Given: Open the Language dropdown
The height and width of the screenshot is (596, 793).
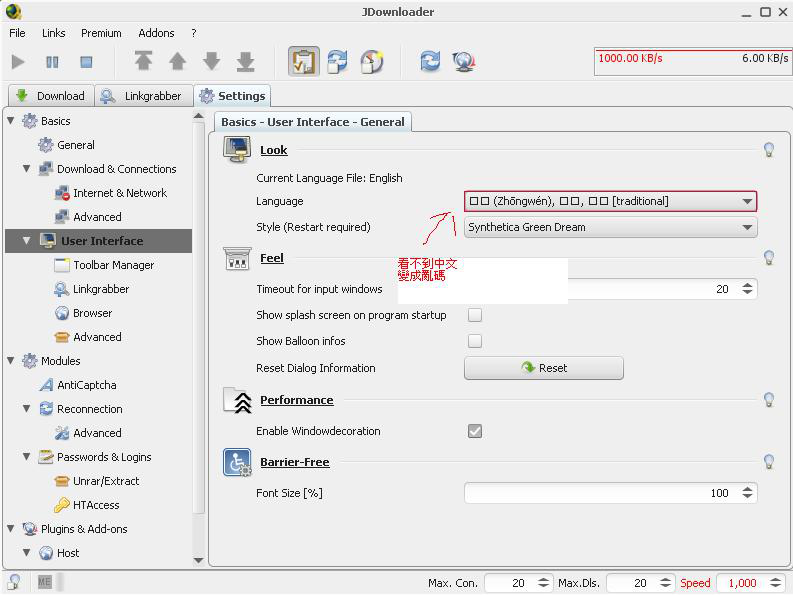Looking at the screenshot, I should [x=610, y=201].
